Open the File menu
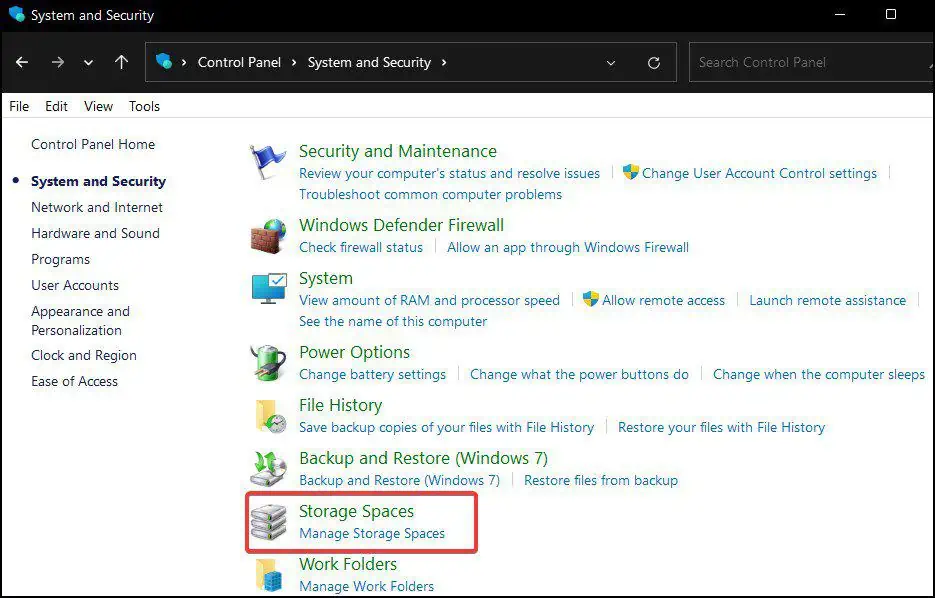This screenshot has height=598, width=935. (x=19, y=106)
